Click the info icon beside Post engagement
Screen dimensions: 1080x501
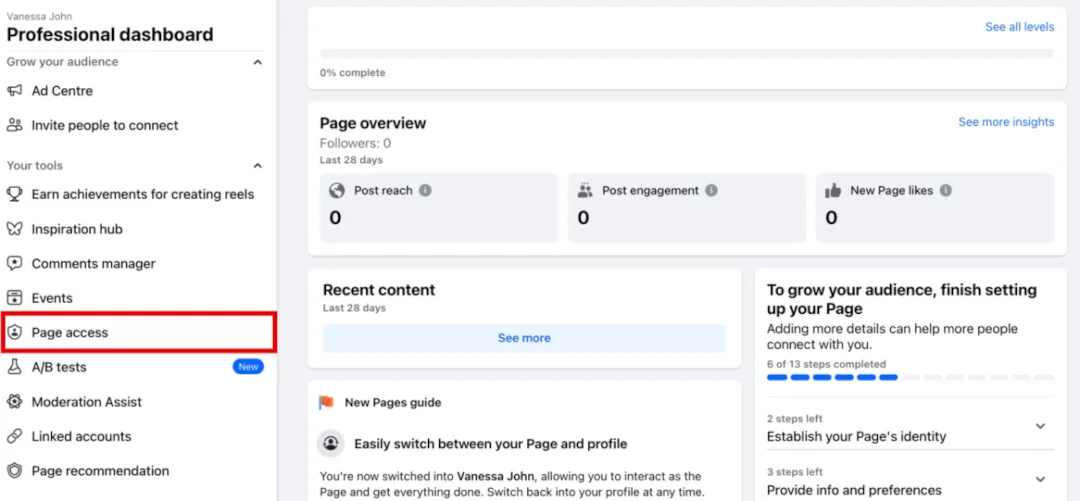[x=711, y=190]
